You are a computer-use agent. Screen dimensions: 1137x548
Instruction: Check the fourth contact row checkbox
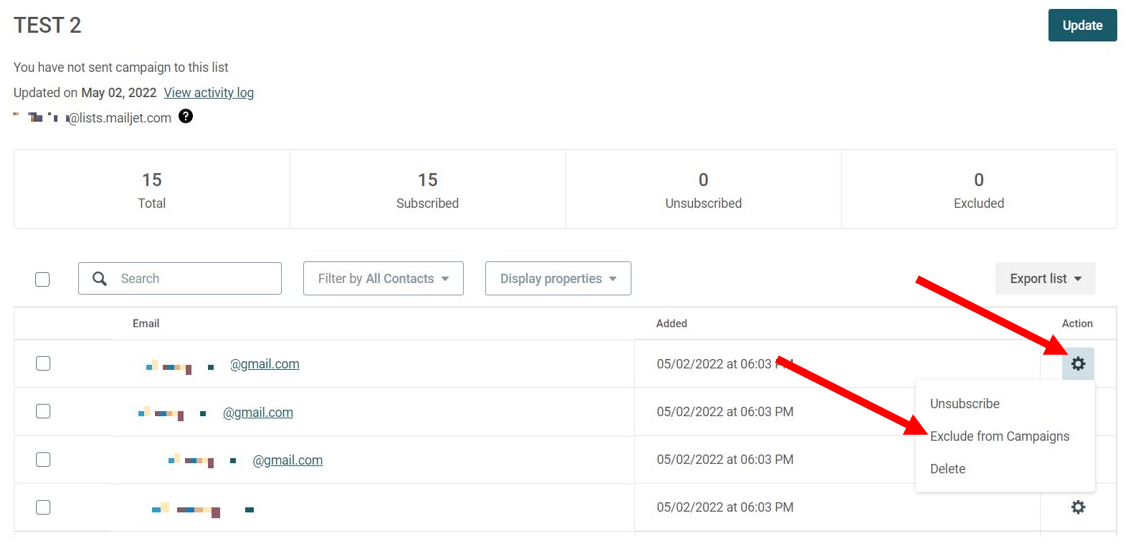[43, 507]
